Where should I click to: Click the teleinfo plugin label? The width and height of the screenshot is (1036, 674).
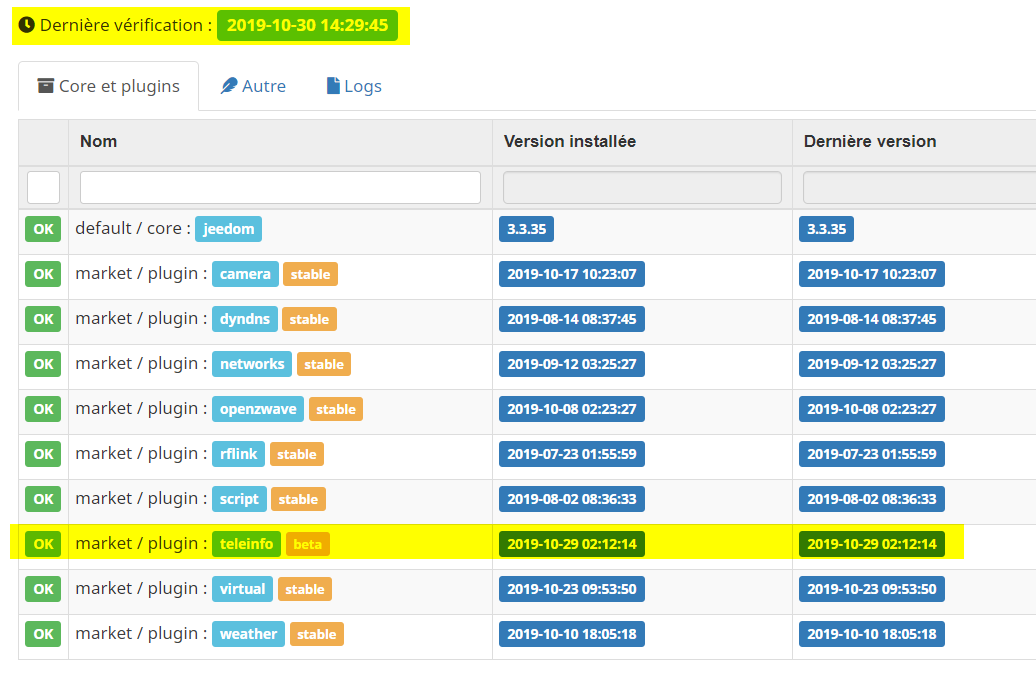[x=246, y=544]
